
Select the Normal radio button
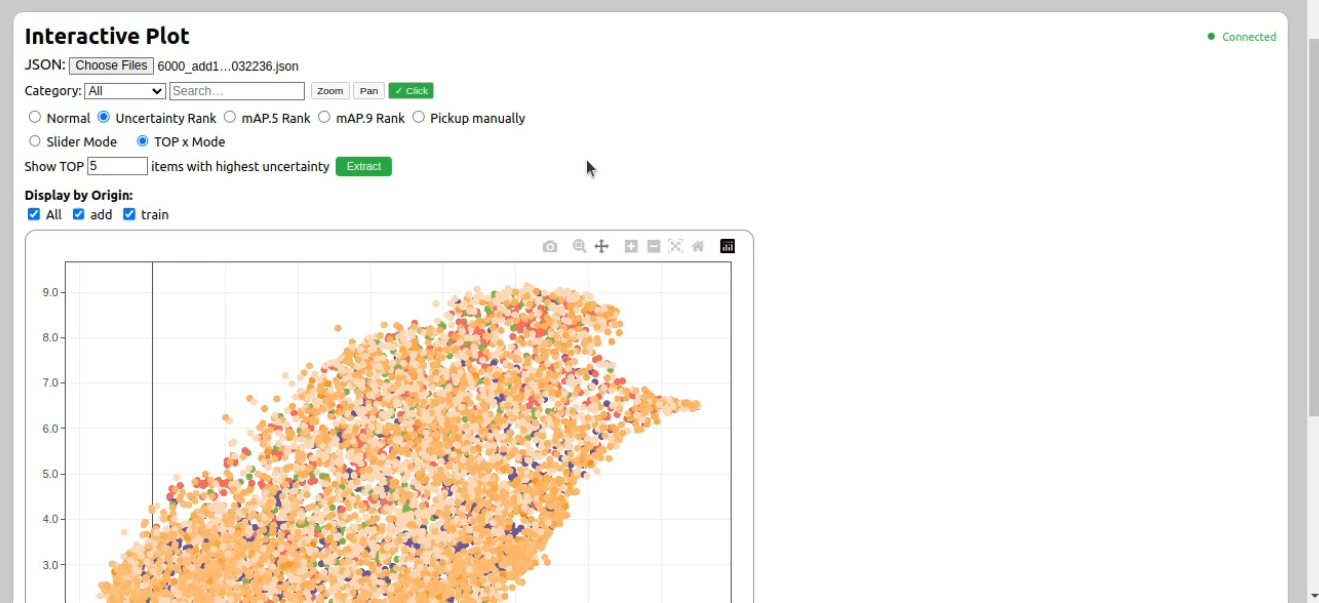click(x=35, y=117)
